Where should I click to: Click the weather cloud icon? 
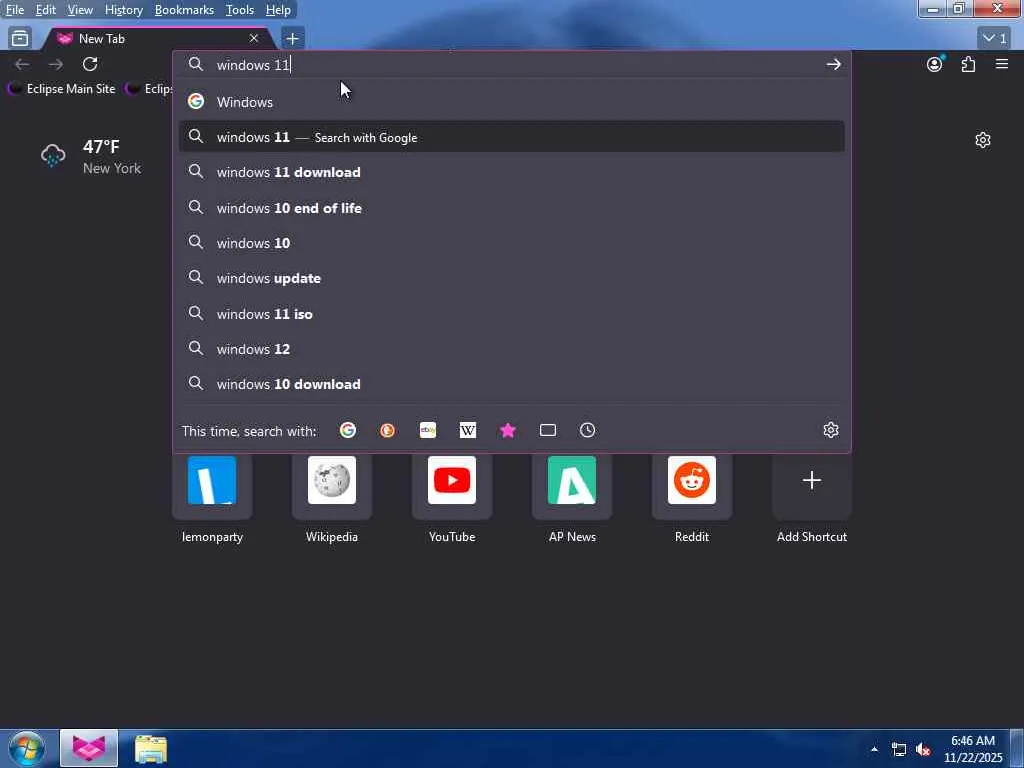click(x=53, y=155)
